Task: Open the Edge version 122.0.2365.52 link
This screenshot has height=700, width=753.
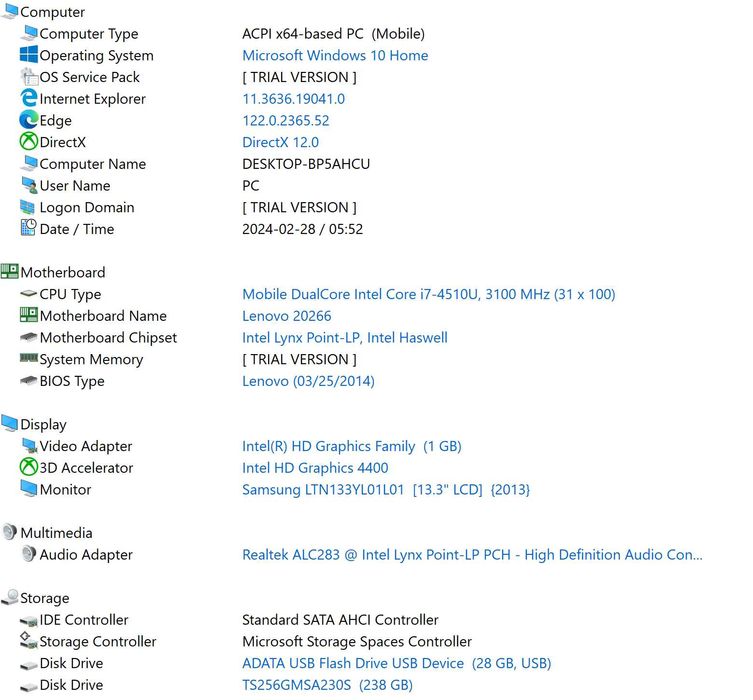Action: pos(286,121)
